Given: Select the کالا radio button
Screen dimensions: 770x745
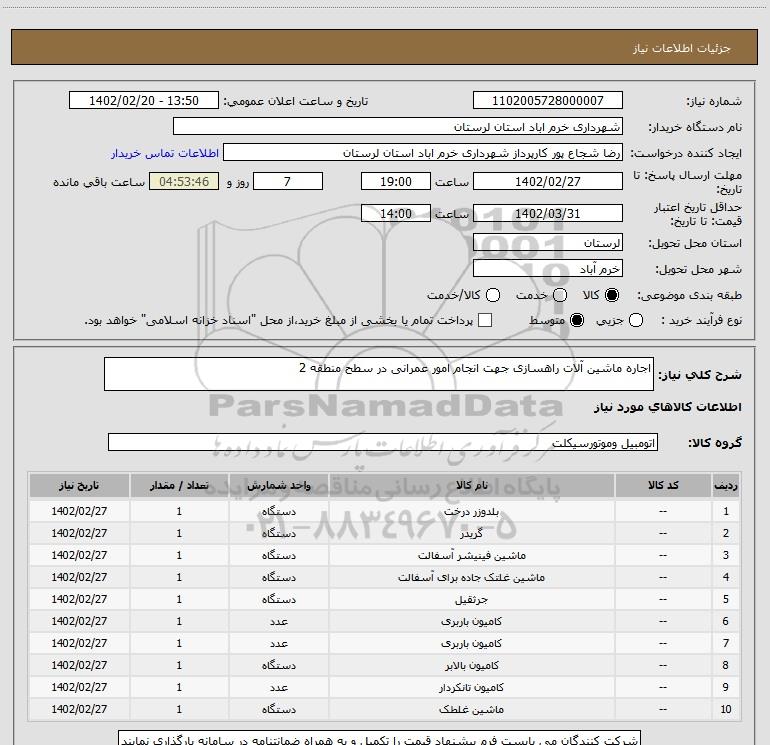Looking at the screenshot, I should pos(612,295).
